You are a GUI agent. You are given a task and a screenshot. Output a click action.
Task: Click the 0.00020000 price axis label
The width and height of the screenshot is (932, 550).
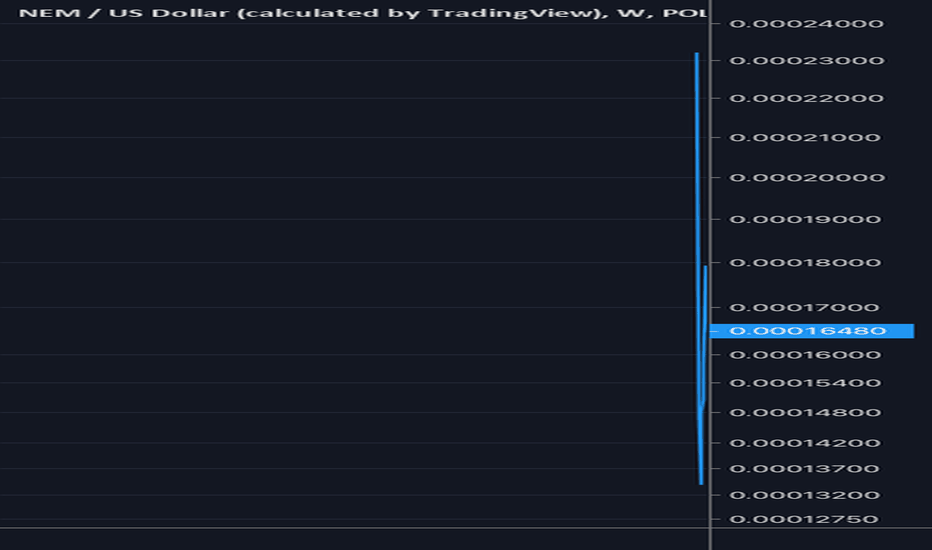click(807, 177)
